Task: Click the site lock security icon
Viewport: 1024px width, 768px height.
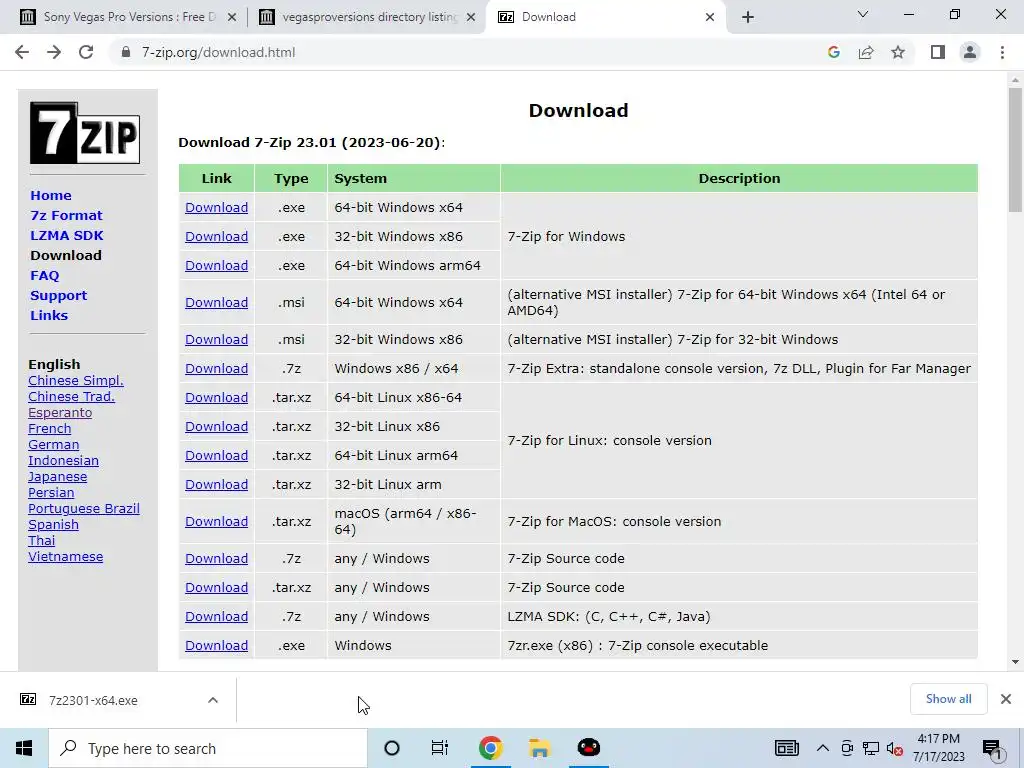Action: pos(126,52)
